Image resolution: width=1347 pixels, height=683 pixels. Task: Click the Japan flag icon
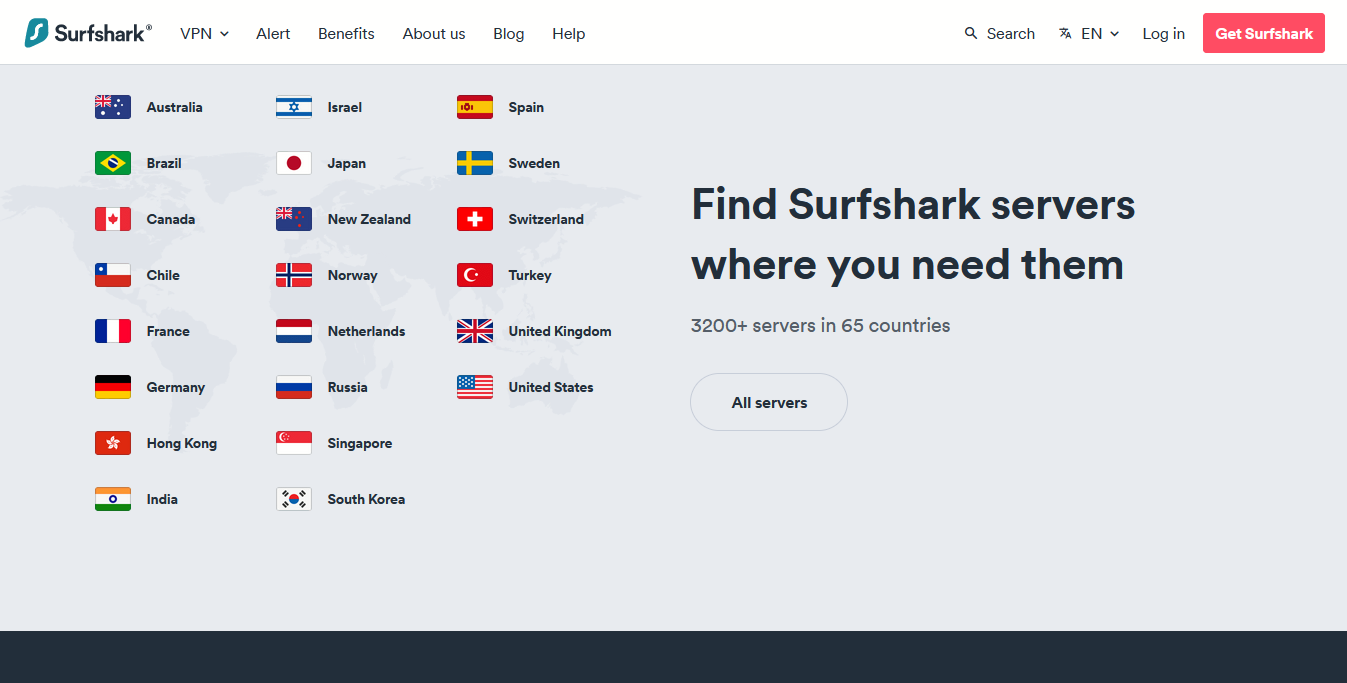click(x=294, y=163)
